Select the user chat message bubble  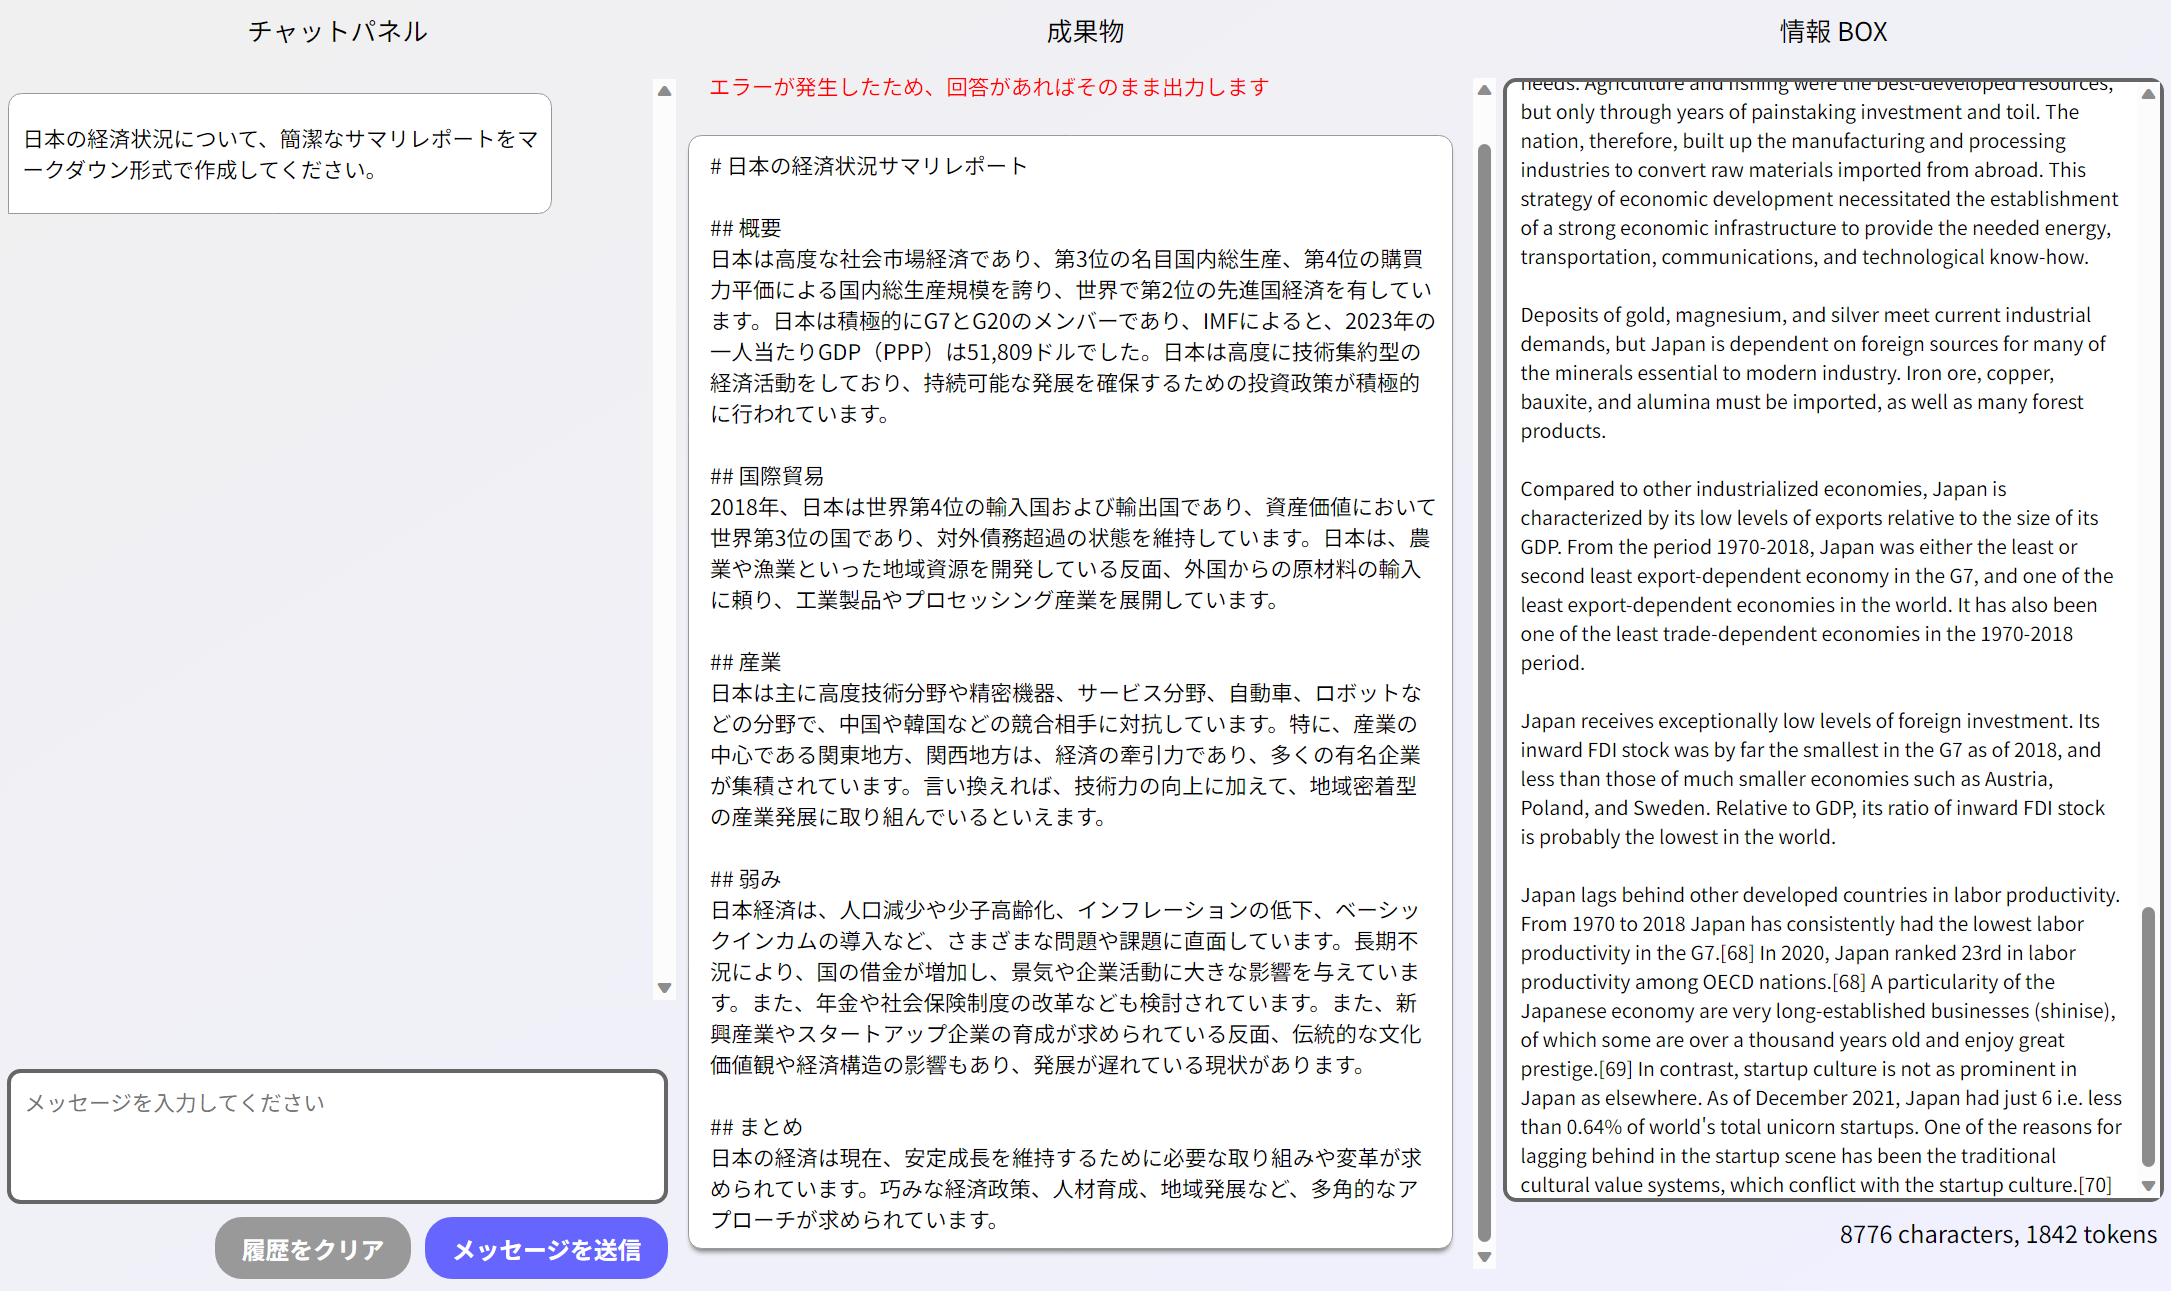click(x=280, y=154)
